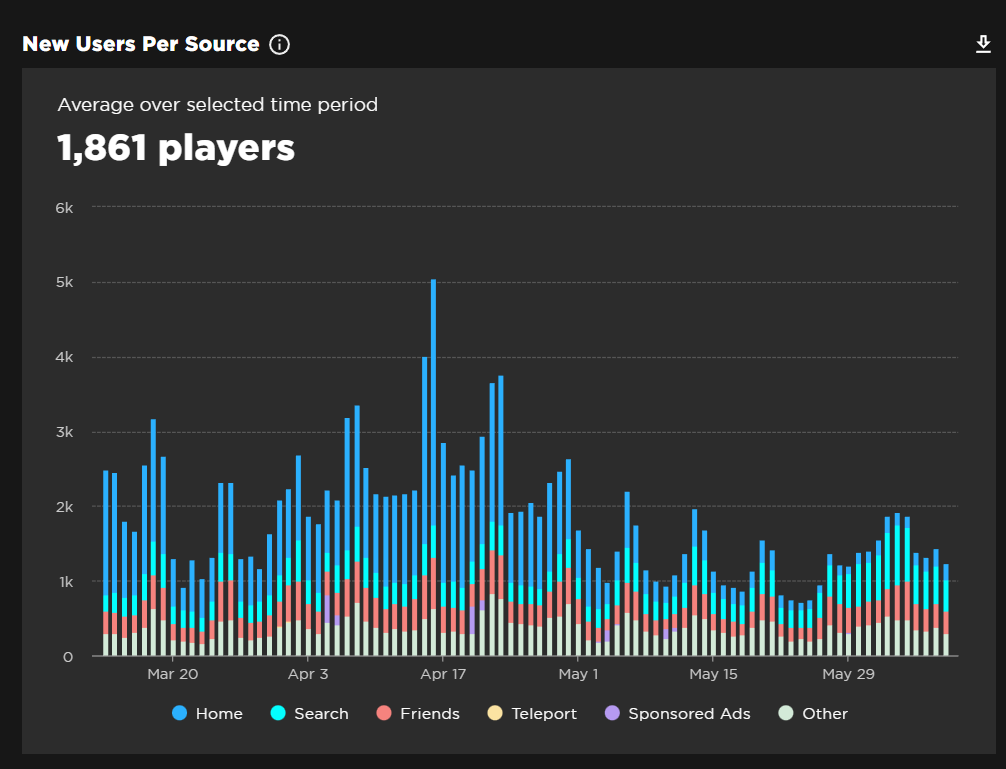The width and height of the screenshot is (1006, 769).
Task: Click the Apr 17 axis label
Action: click(x=443, y=674)
